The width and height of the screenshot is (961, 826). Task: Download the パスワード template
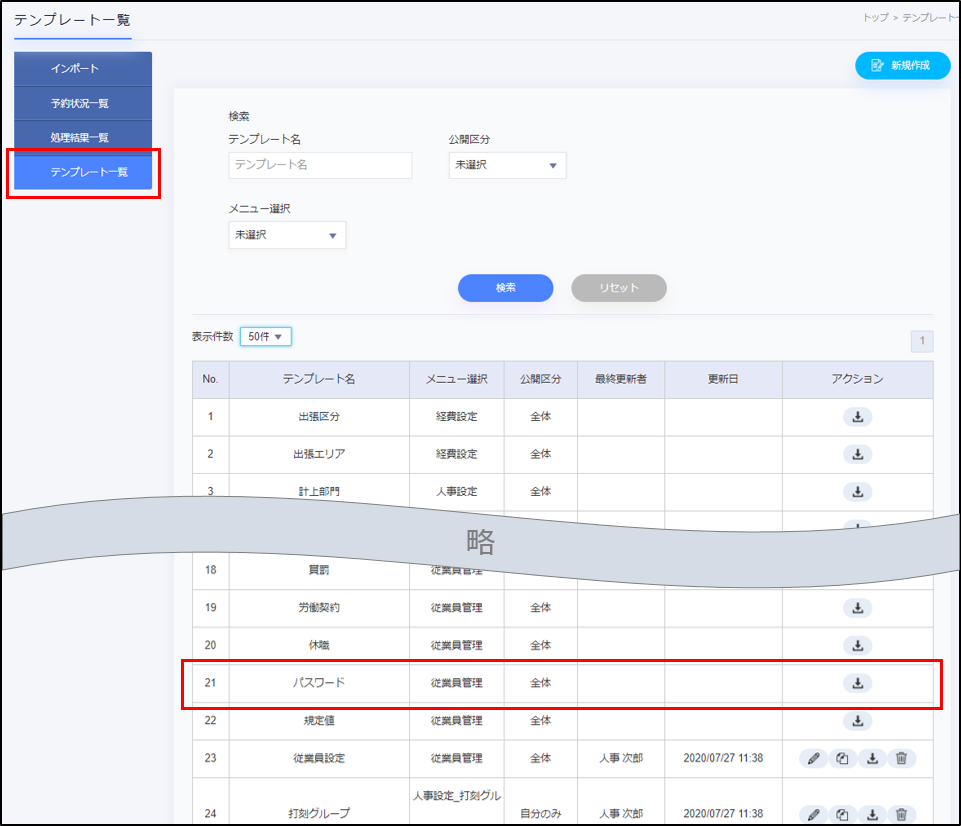coord(857,683)
